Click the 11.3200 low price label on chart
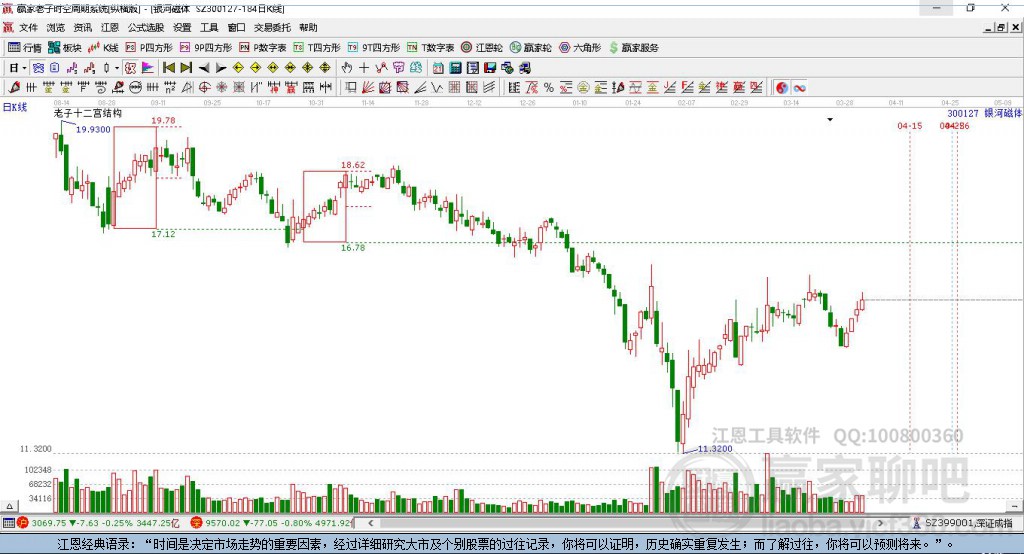 point(715,449)
